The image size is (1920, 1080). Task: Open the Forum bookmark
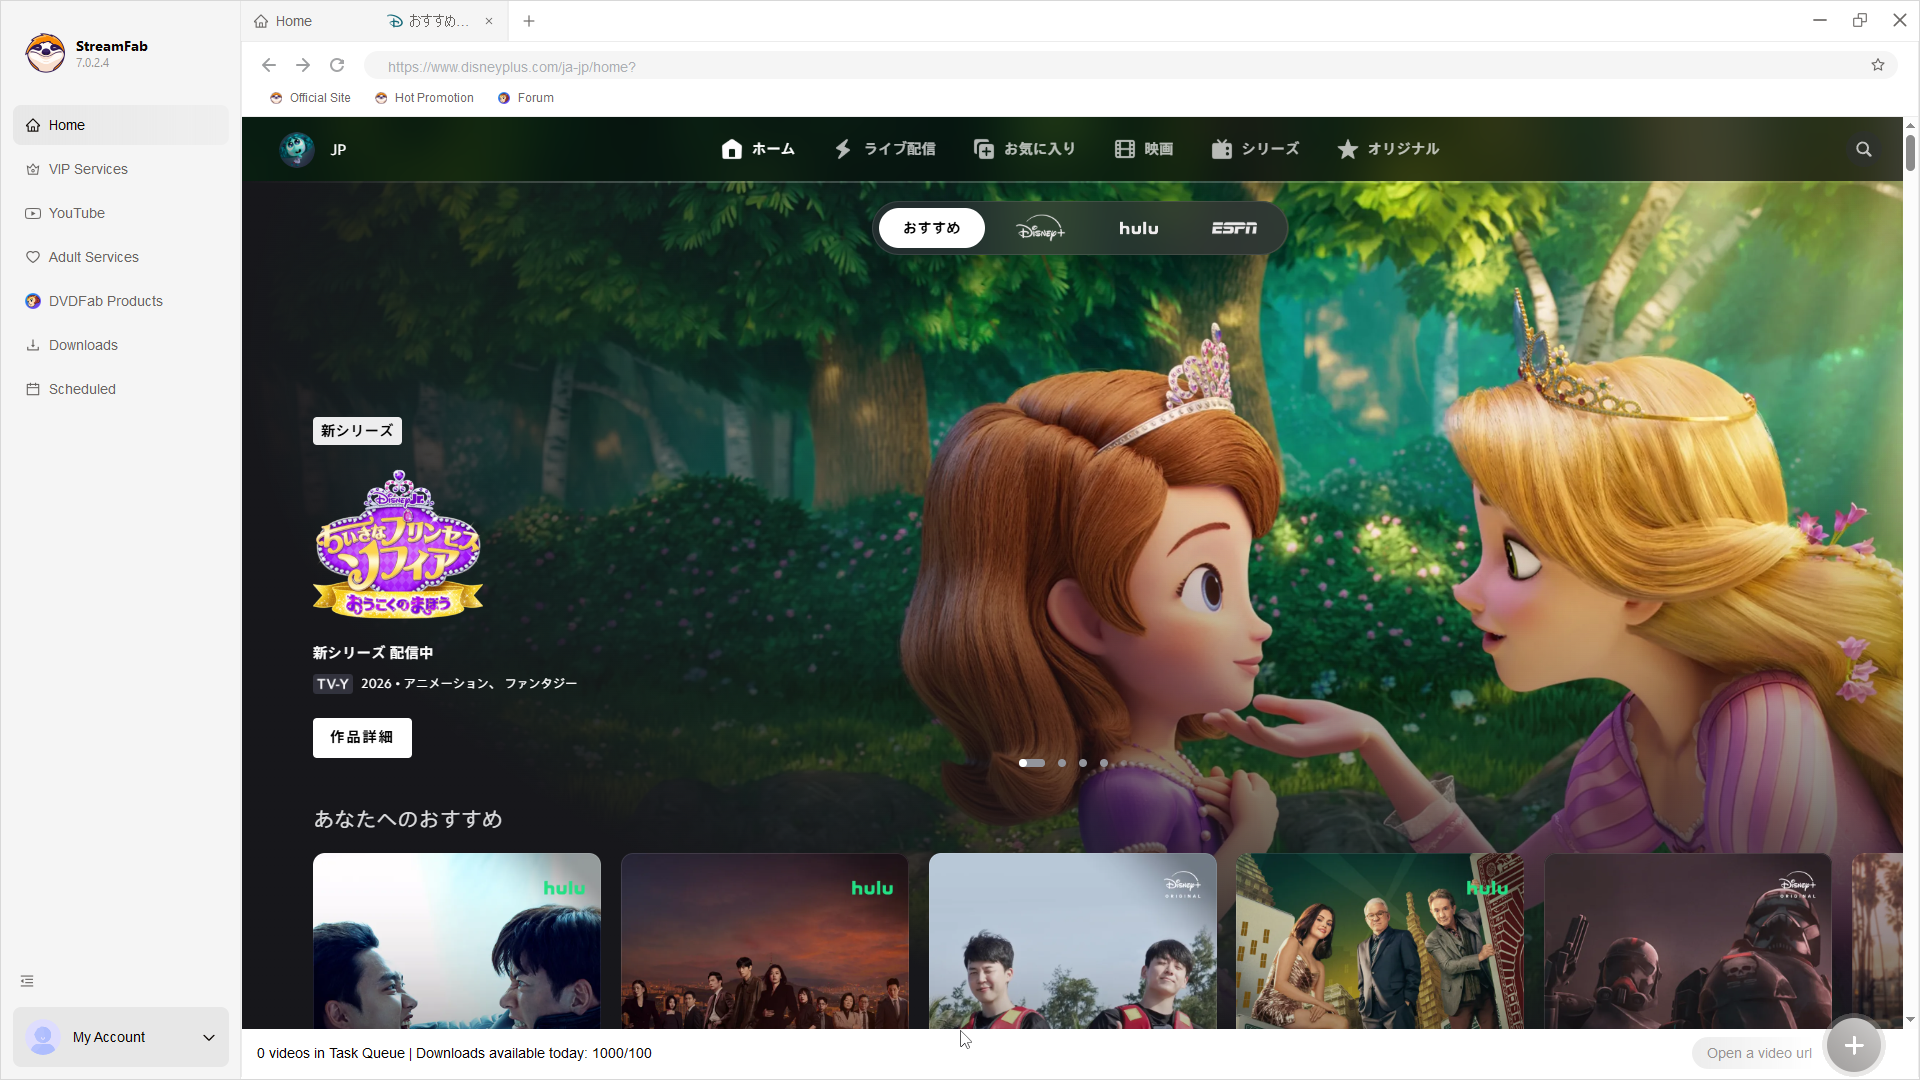(x=526, y=98)
